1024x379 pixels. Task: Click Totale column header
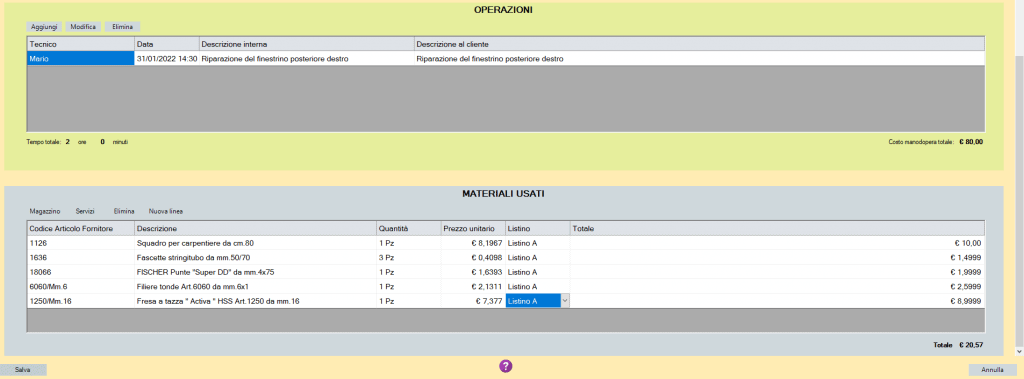point(777,228)
